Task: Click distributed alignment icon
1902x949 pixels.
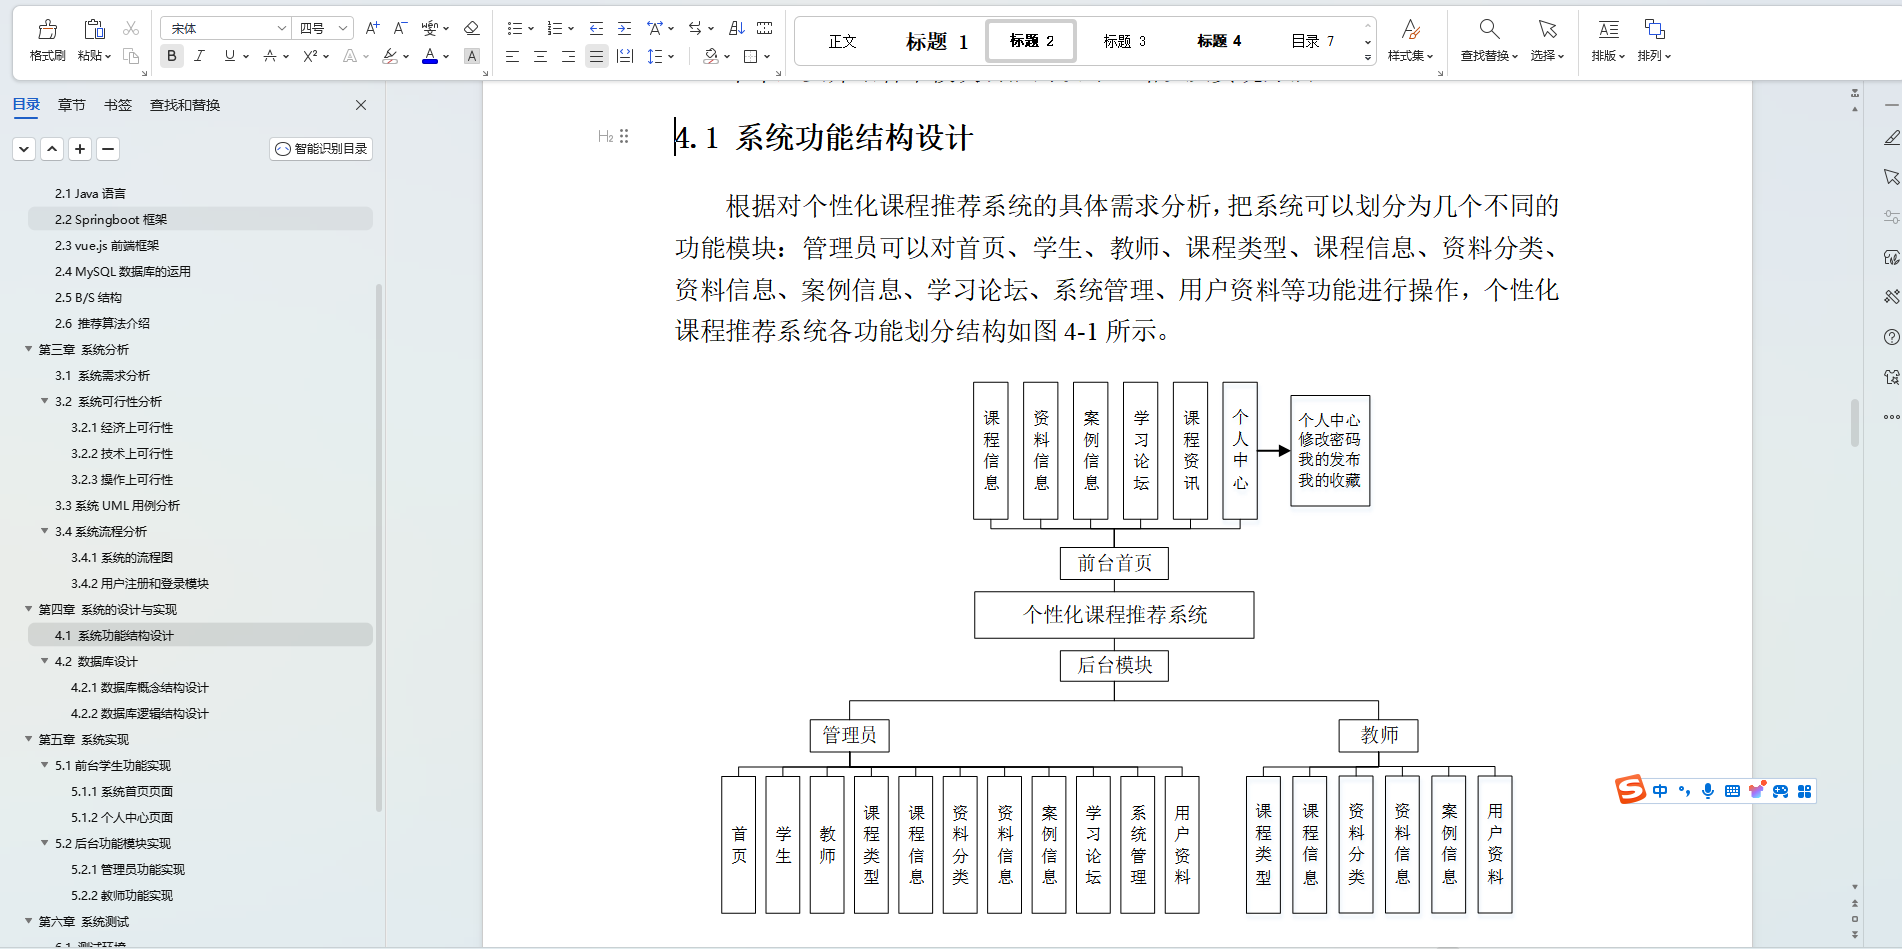Action: (x=625, y=56)
